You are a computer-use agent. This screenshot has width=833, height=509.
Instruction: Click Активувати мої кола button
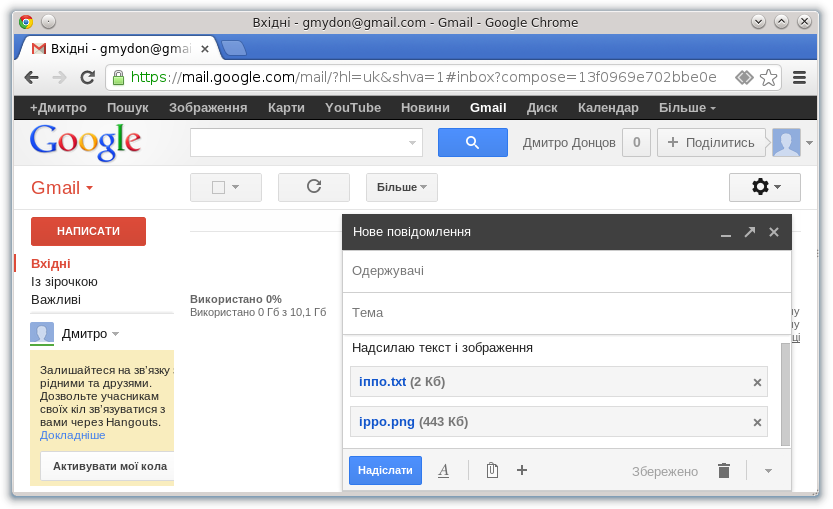109,466
